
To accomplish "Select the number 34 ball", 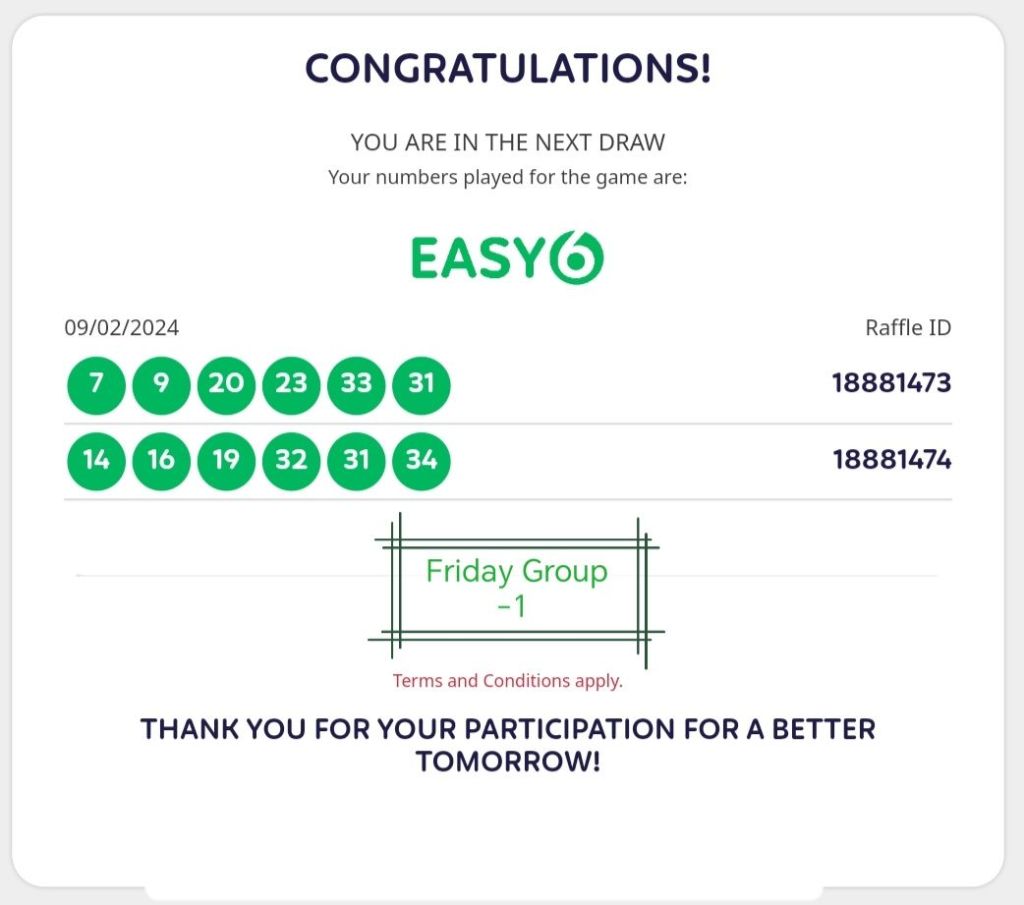I will (421, 460).
